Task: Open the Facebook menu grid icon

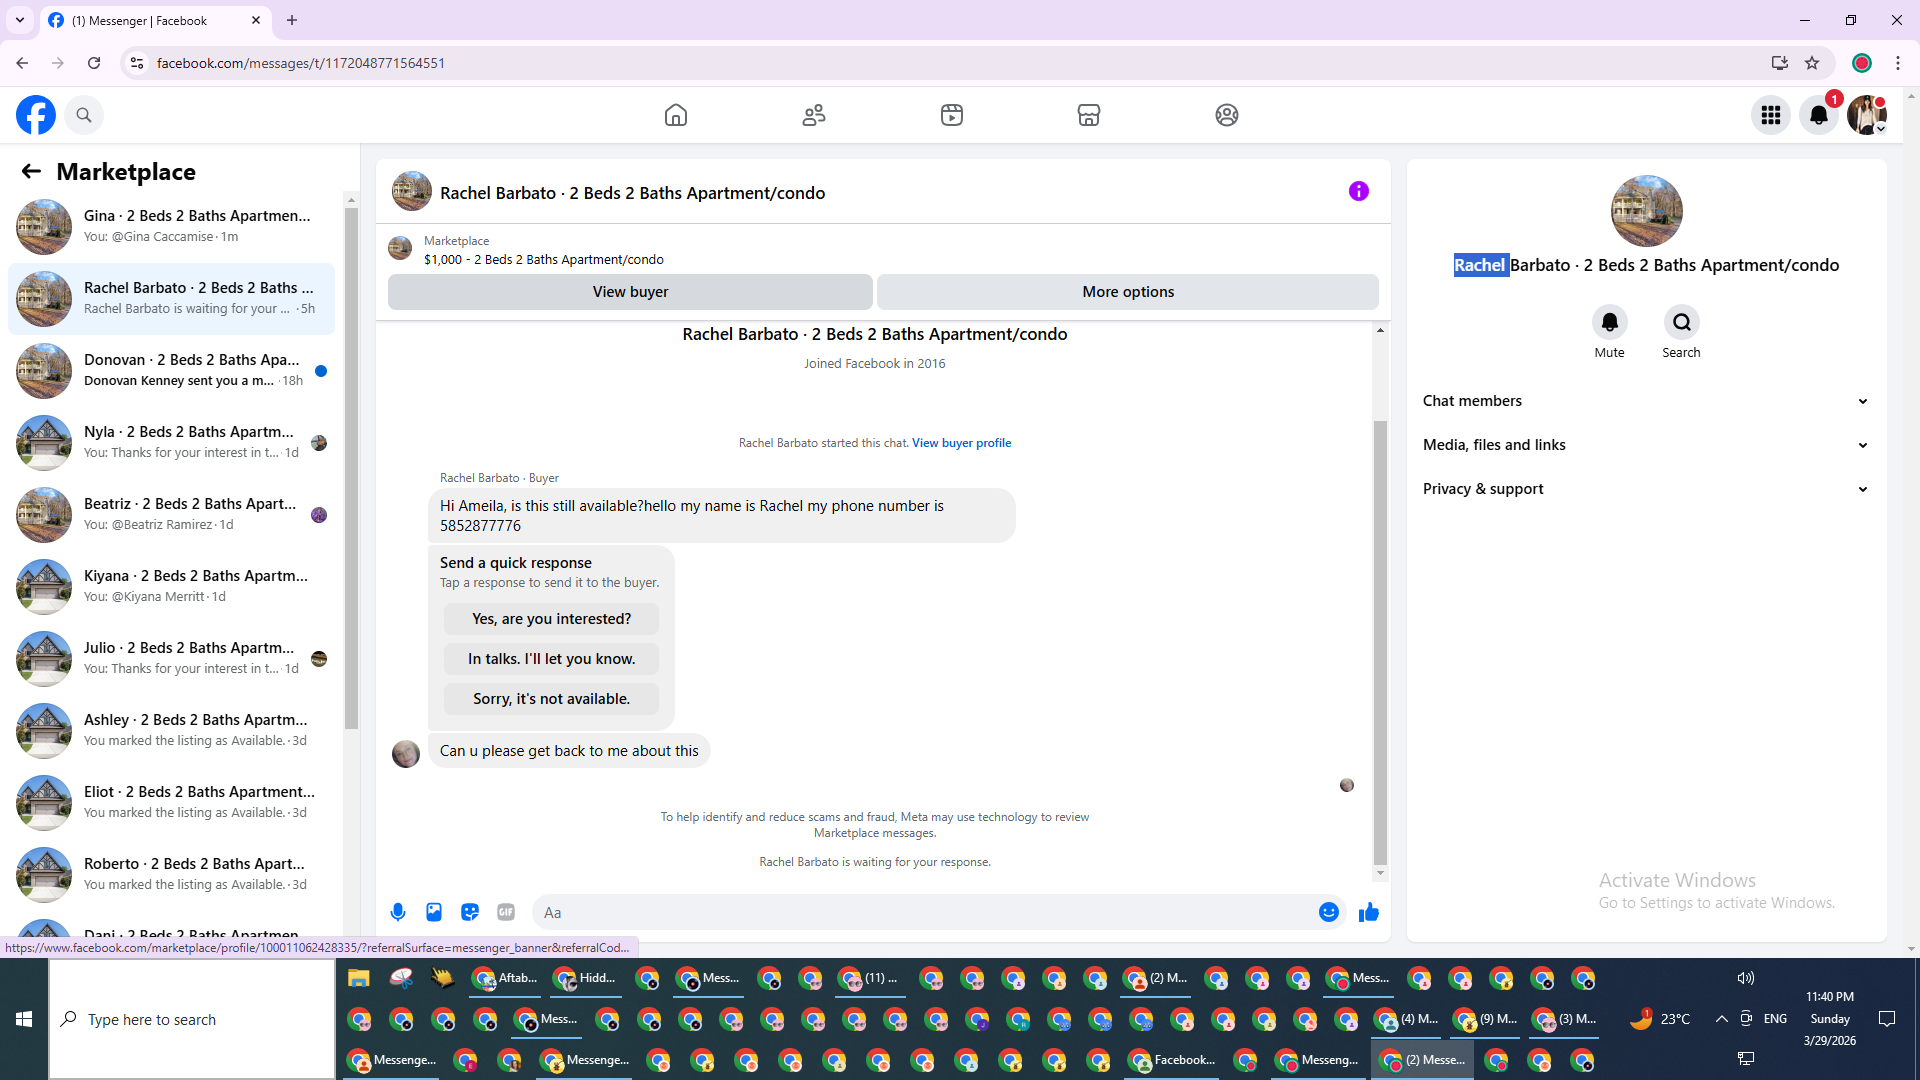Action: [x=1771, y=115]
